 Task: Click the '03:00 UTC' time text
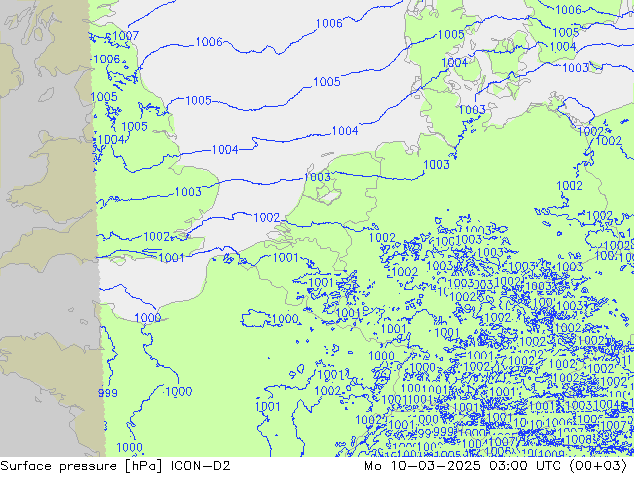click(525, 466)
